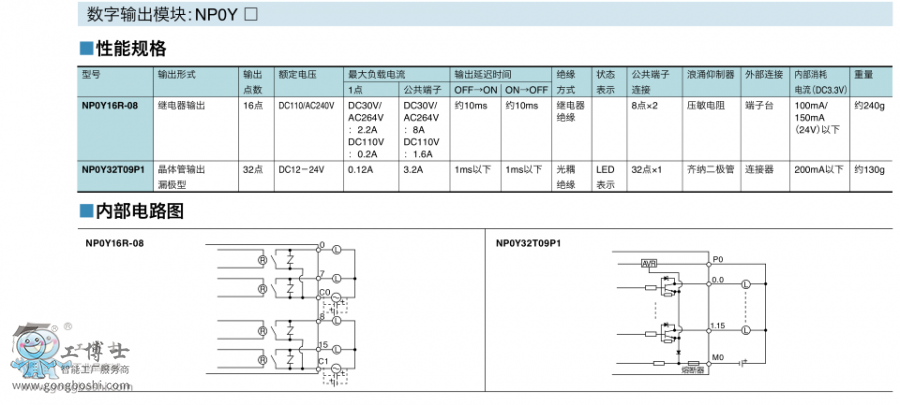Click the blue square beside 性能规格 heading

pyautogui.click(x=87, y=49)
